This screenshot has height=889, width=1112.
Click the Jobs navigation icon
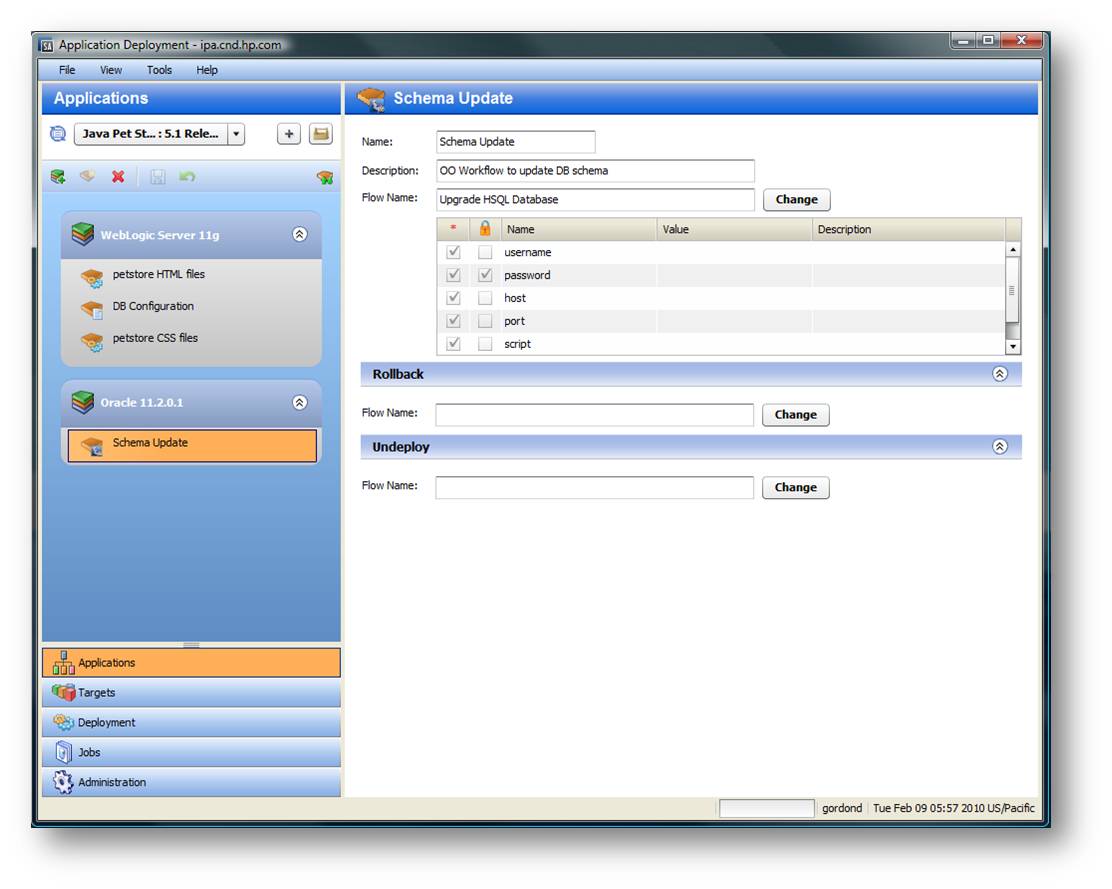click(x=63, y=751)
